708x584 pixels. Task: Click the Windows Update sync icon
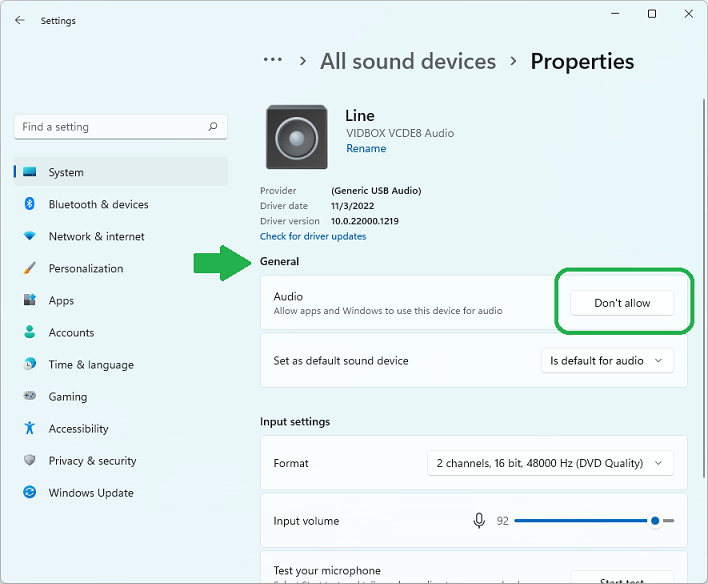point(30,493)
